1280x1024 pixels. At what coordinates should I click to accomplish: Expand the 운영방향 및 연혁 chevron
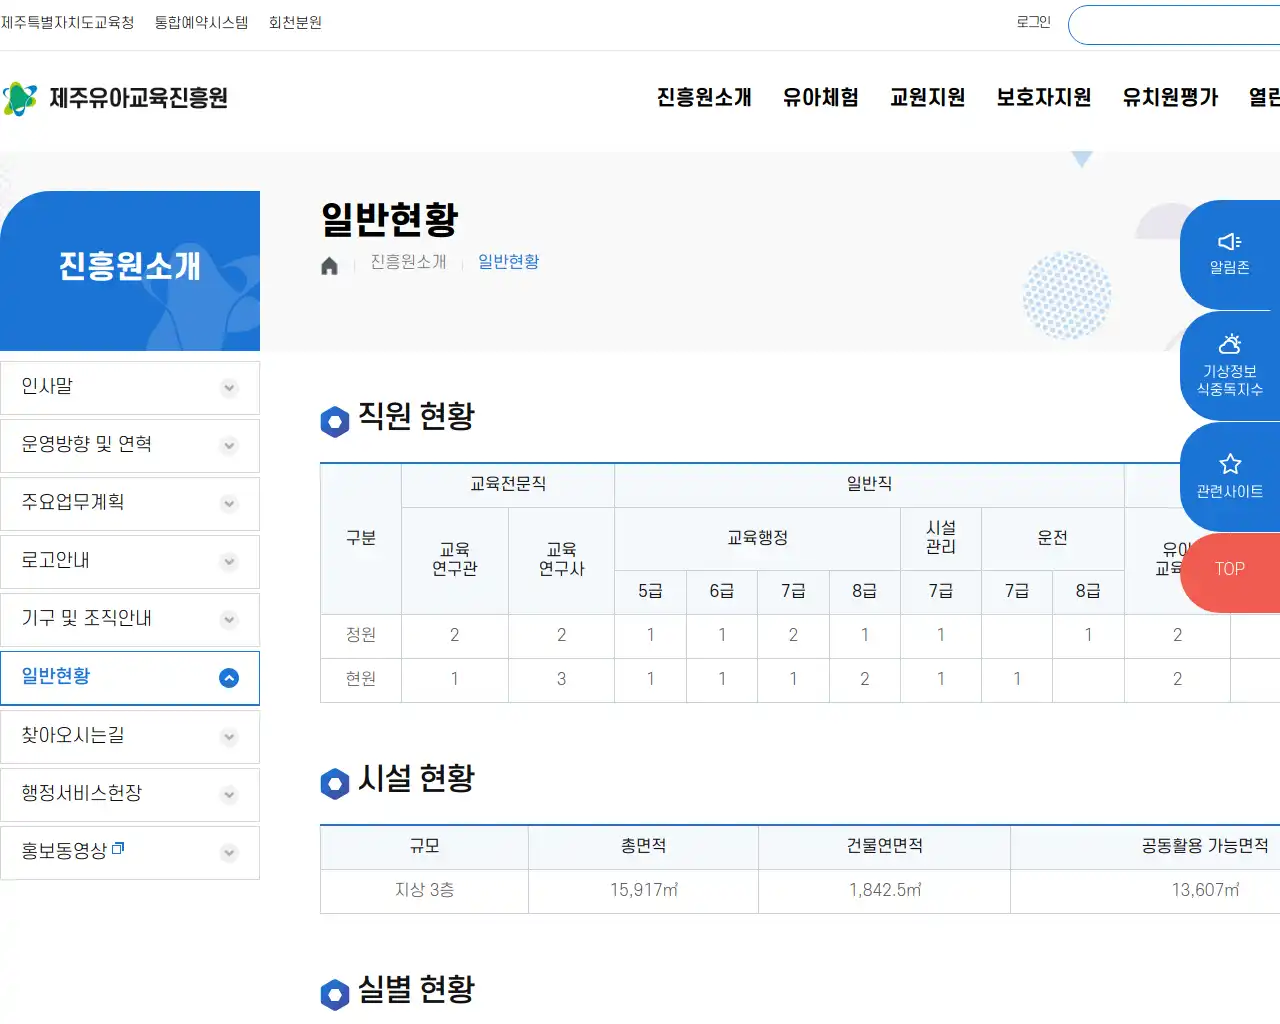[229, 446]
